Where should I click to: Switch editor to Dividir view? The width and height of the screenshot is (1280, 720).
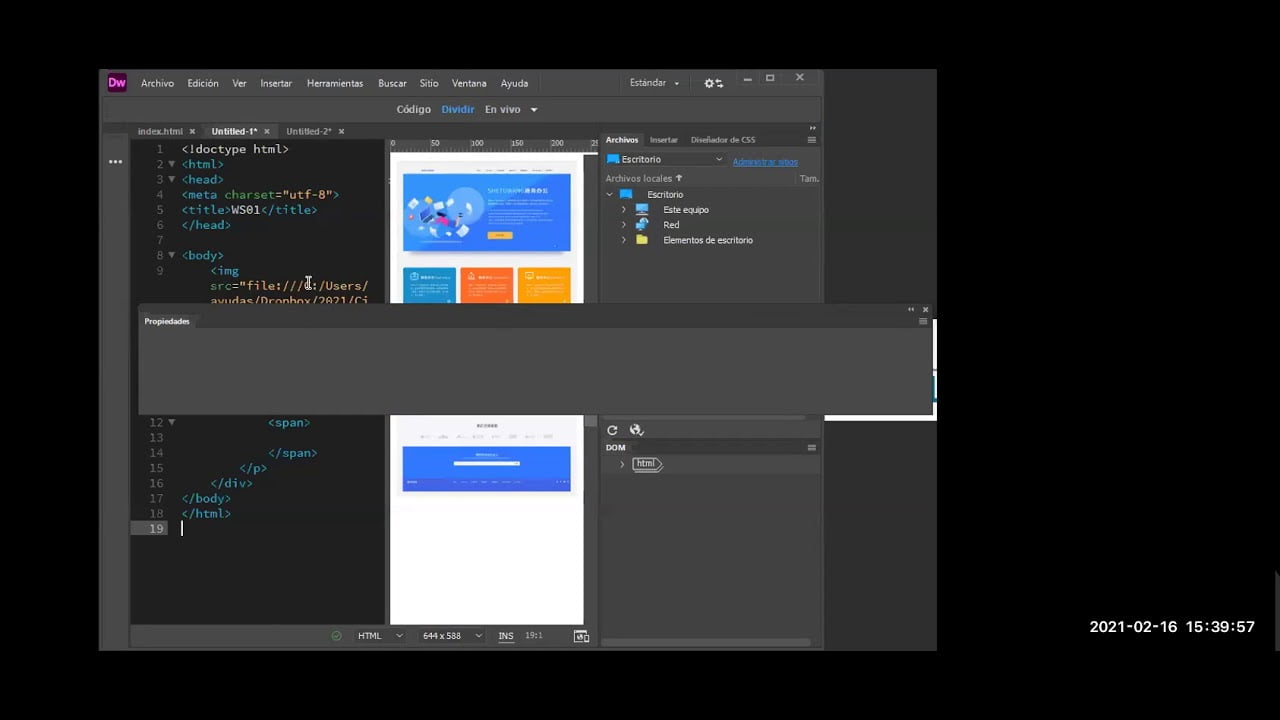point(457,109)
